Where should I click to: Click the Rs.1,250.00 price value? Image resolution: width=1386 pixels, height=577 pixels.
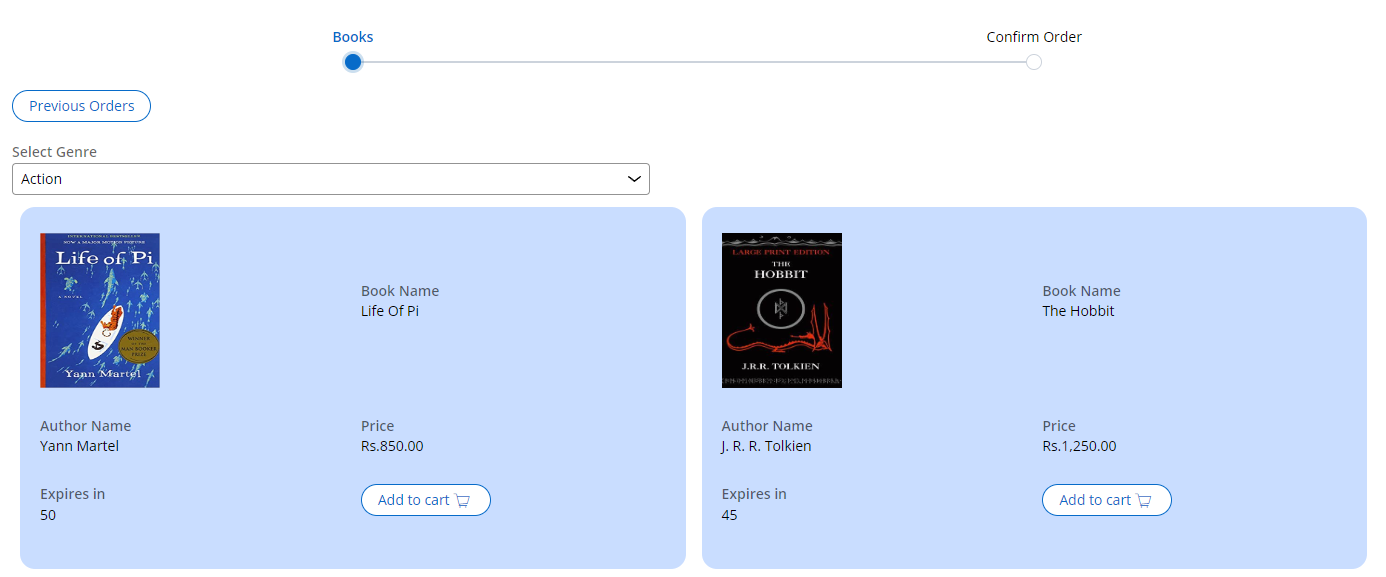[x=1079, y=446]
